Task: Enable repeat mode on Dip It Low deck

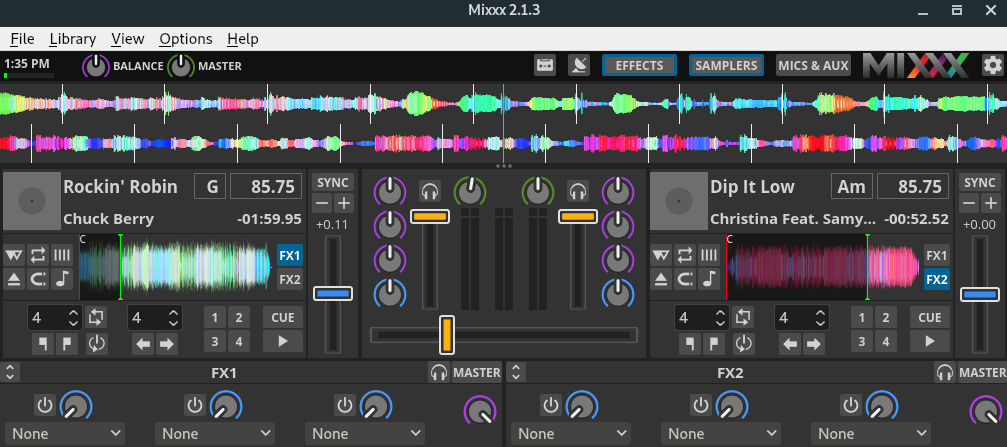Action: point(686,256)
